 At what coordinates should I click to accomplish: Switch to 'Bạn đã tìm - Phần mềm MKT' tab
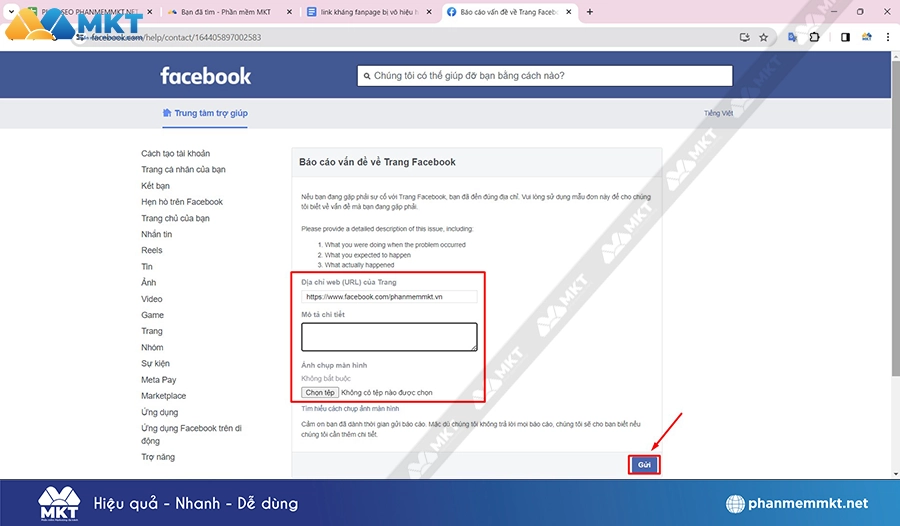tap(224, 11)
